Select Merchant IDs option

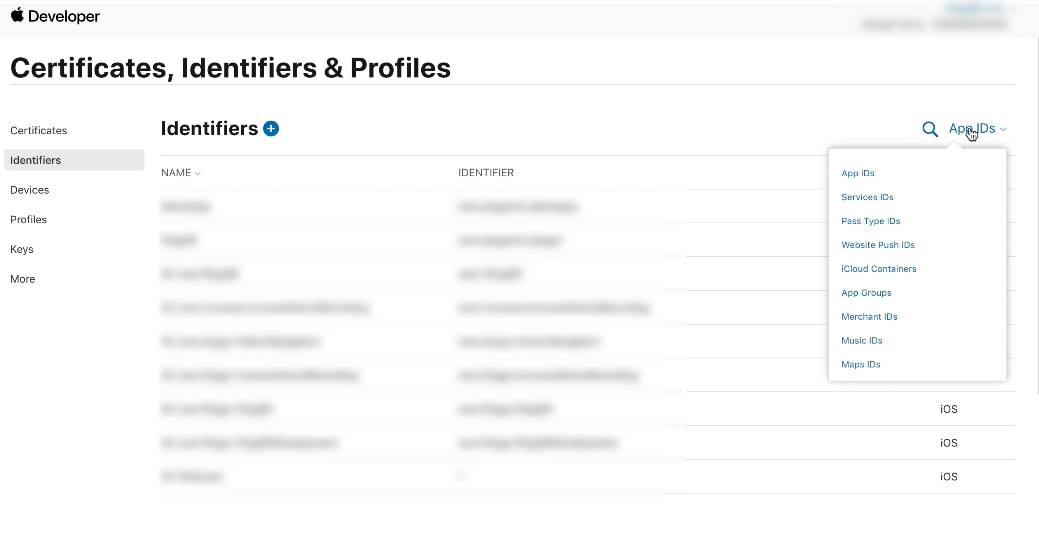(869, 317)
